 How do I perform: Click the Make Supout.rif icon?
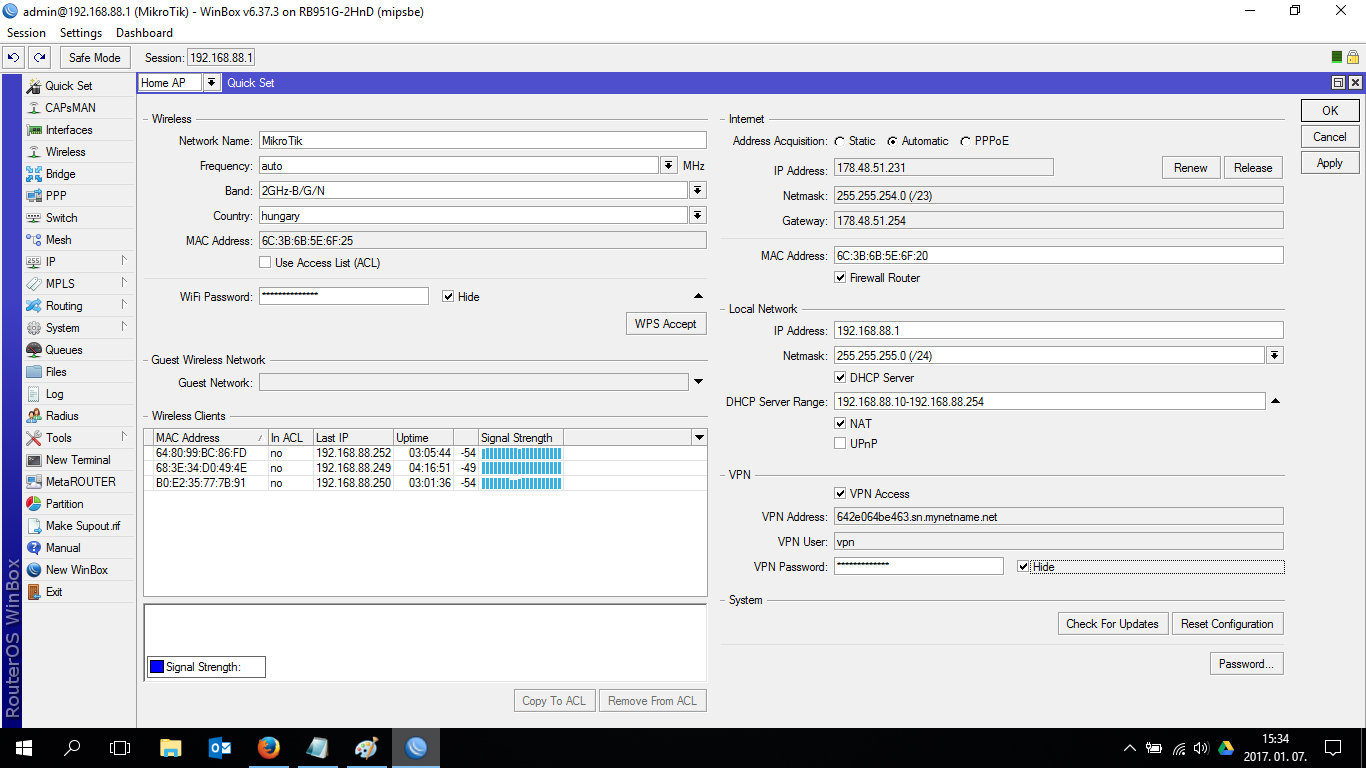pos(34,526)
